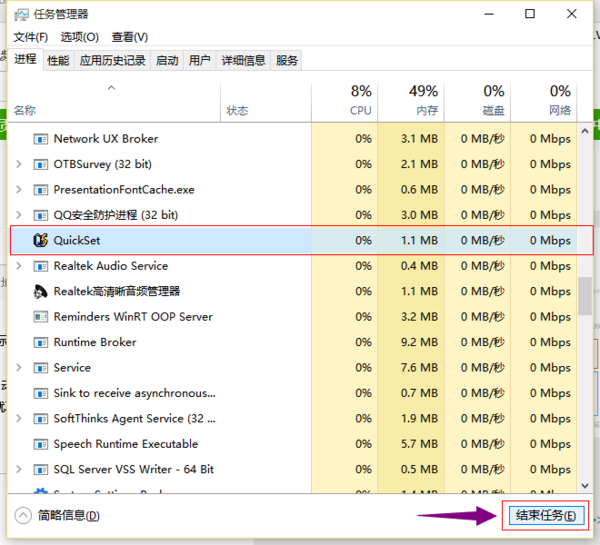
Task: Open the 选项(O) menu
Action: point(80,37)
